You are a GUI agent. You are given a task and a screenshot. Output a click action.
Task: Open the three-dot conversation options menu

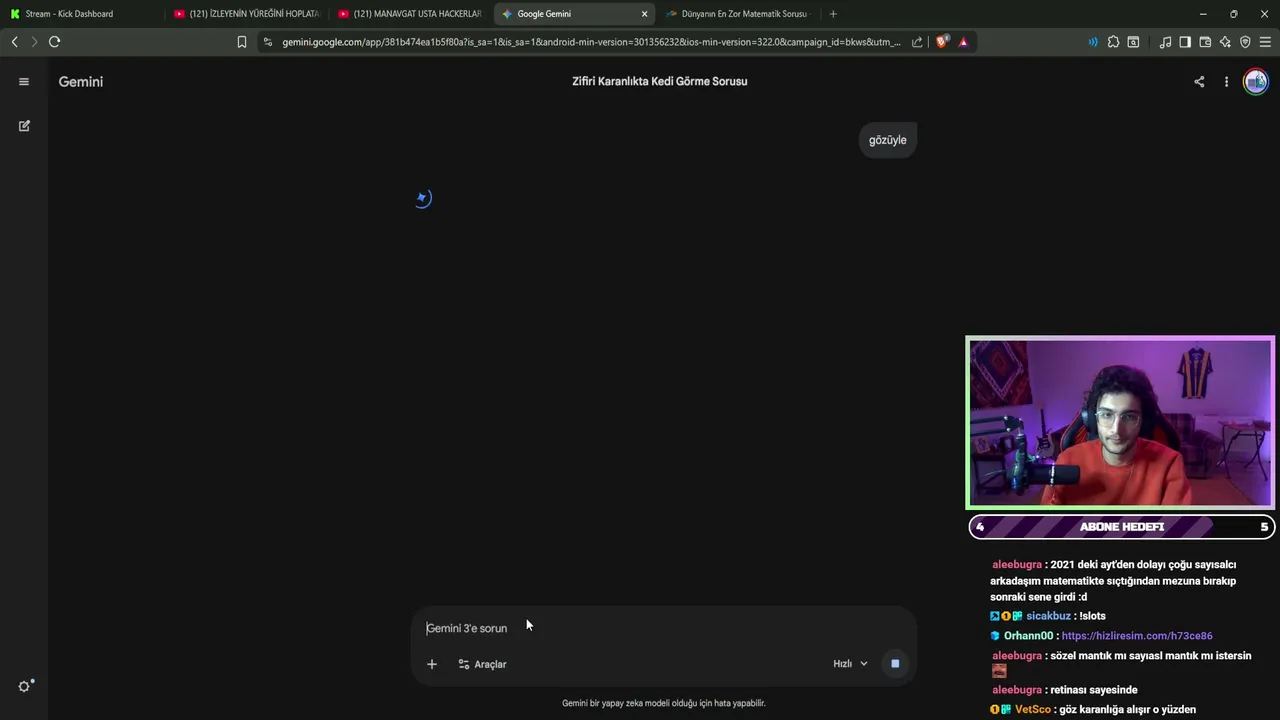(1226, 82)
